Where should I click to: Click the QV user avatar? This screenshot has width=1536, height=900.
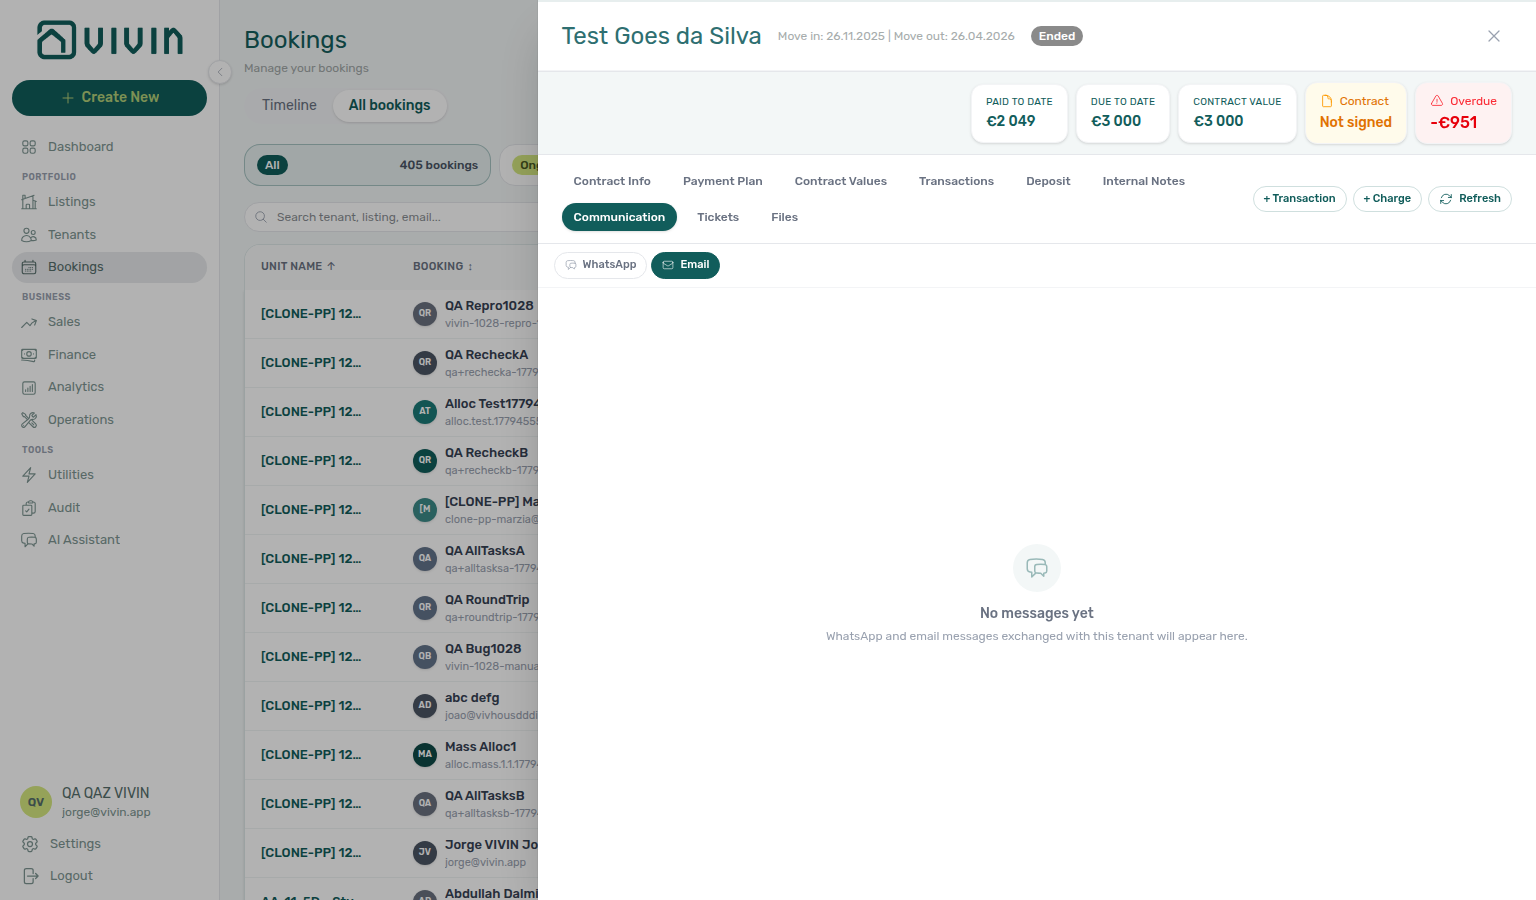tap(36, 802)
